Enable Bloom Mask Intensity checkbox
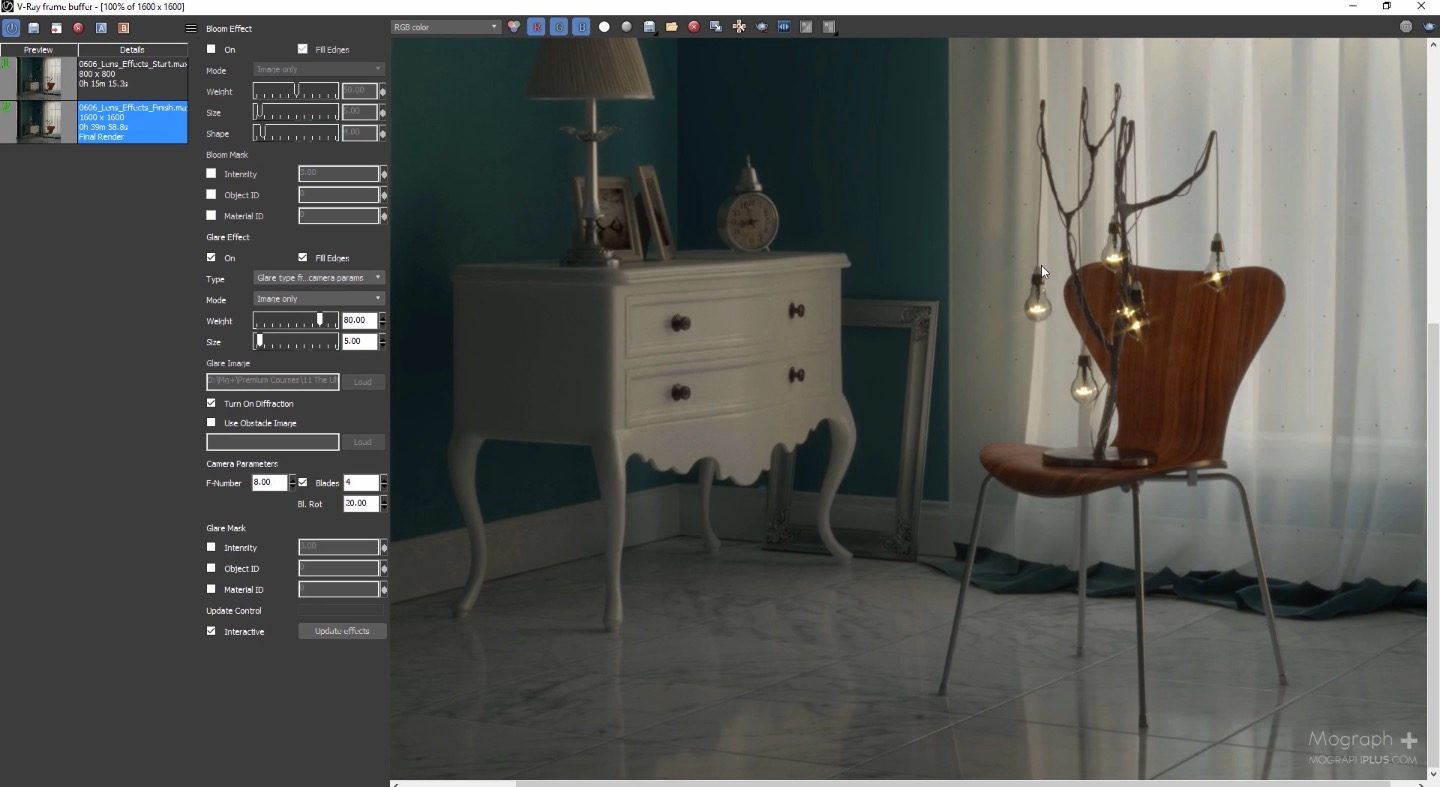Screen dimensions: 1440x787 [211, 174]
